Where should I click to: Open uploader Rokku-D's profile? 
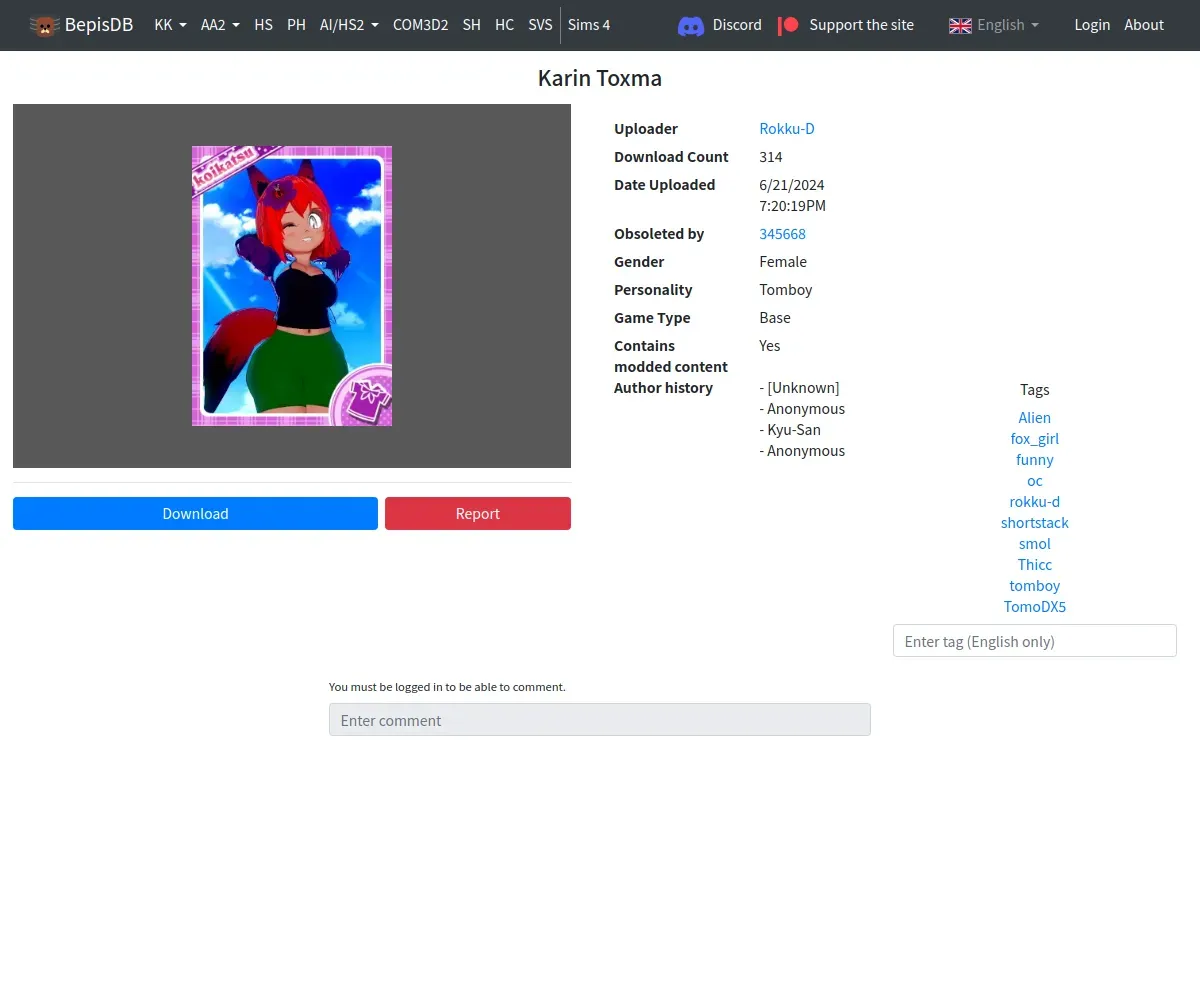point(787,129)
